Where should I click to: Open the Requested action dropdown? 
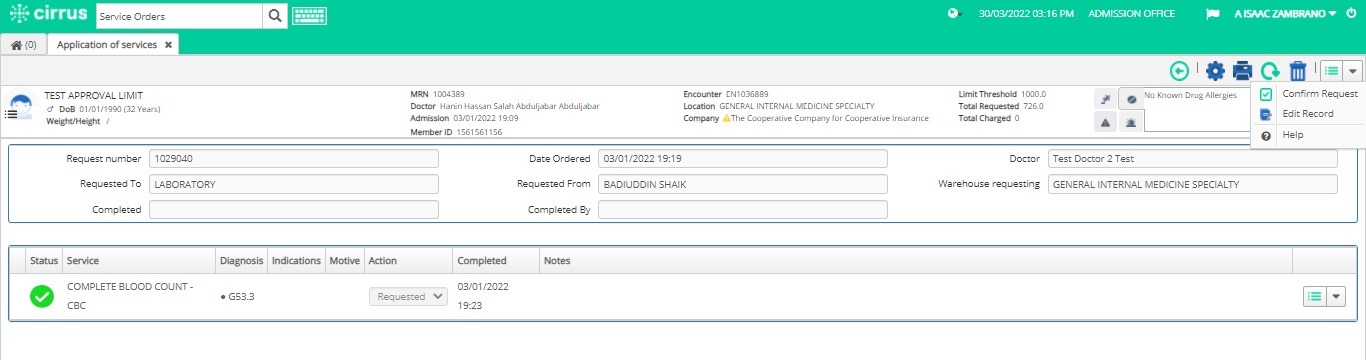408,296
